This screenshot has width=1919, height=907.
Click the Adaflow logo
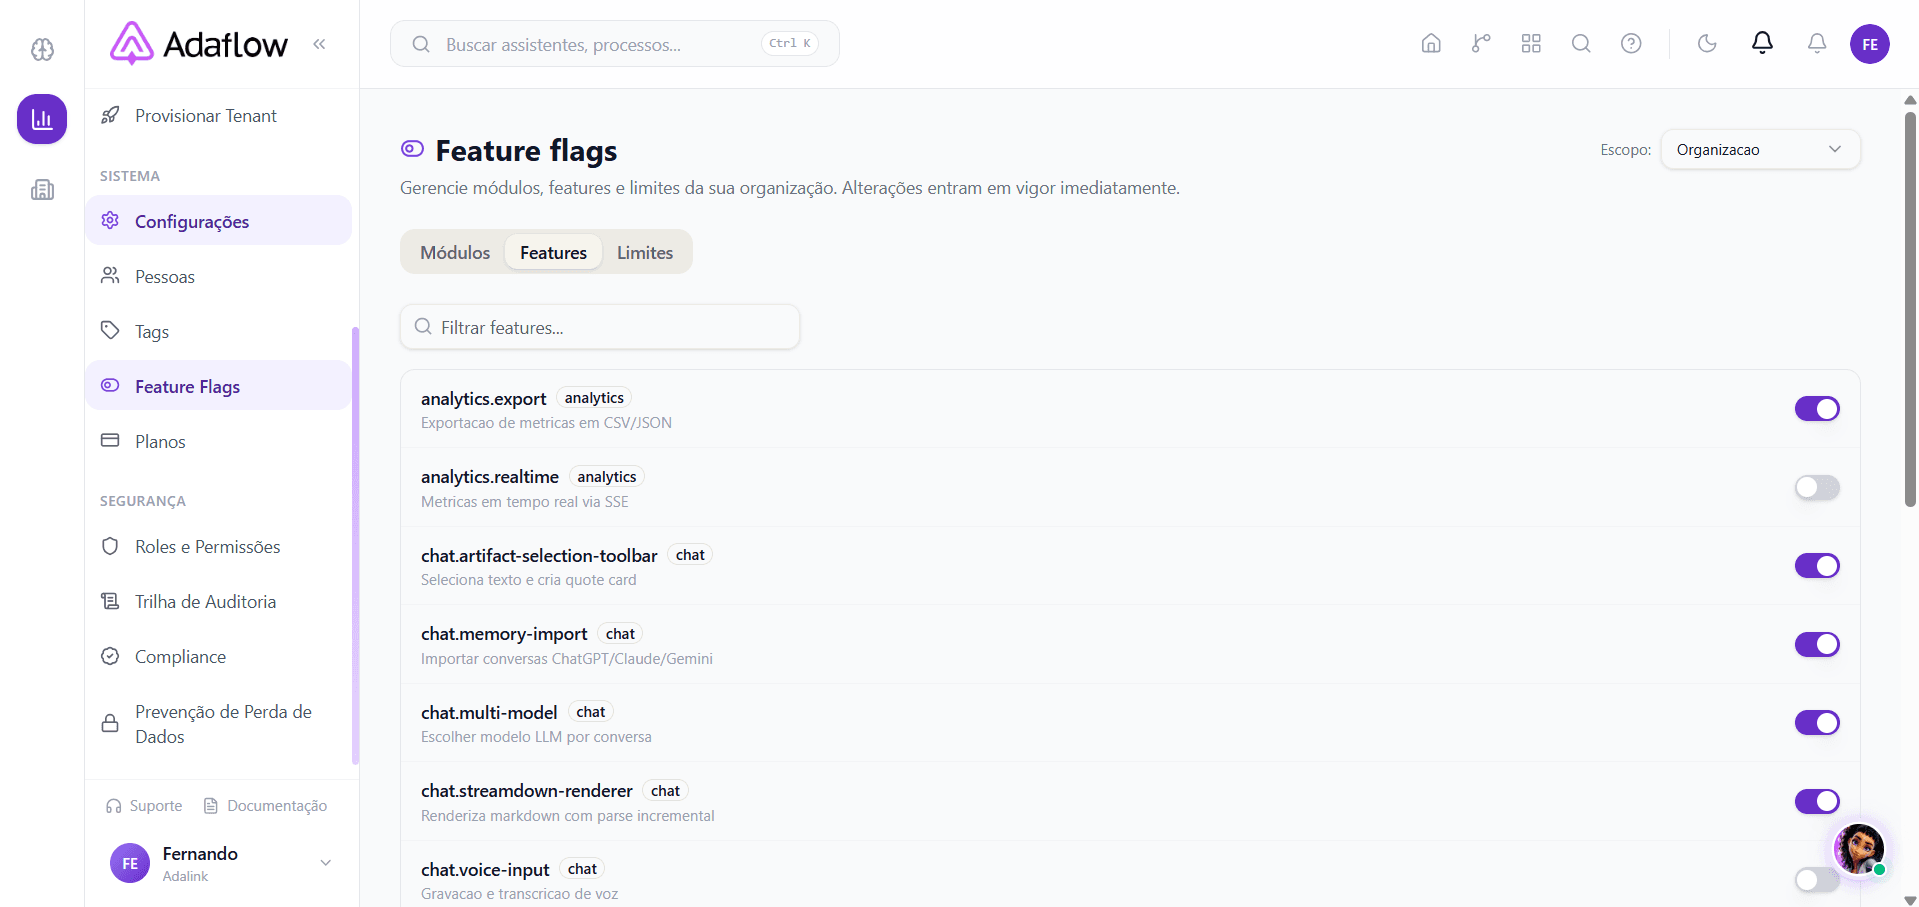coord(199,44)
